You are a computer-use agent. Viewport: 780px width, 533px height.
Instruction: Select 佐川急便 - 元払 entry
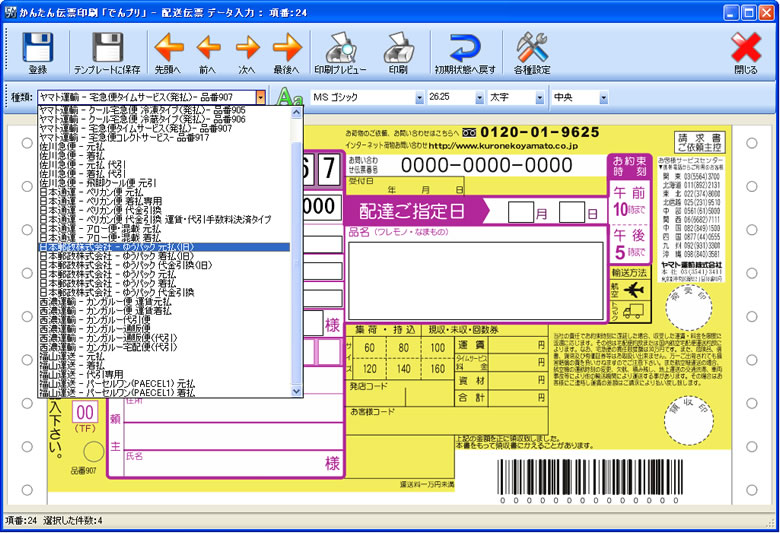[x=164, y=147]
